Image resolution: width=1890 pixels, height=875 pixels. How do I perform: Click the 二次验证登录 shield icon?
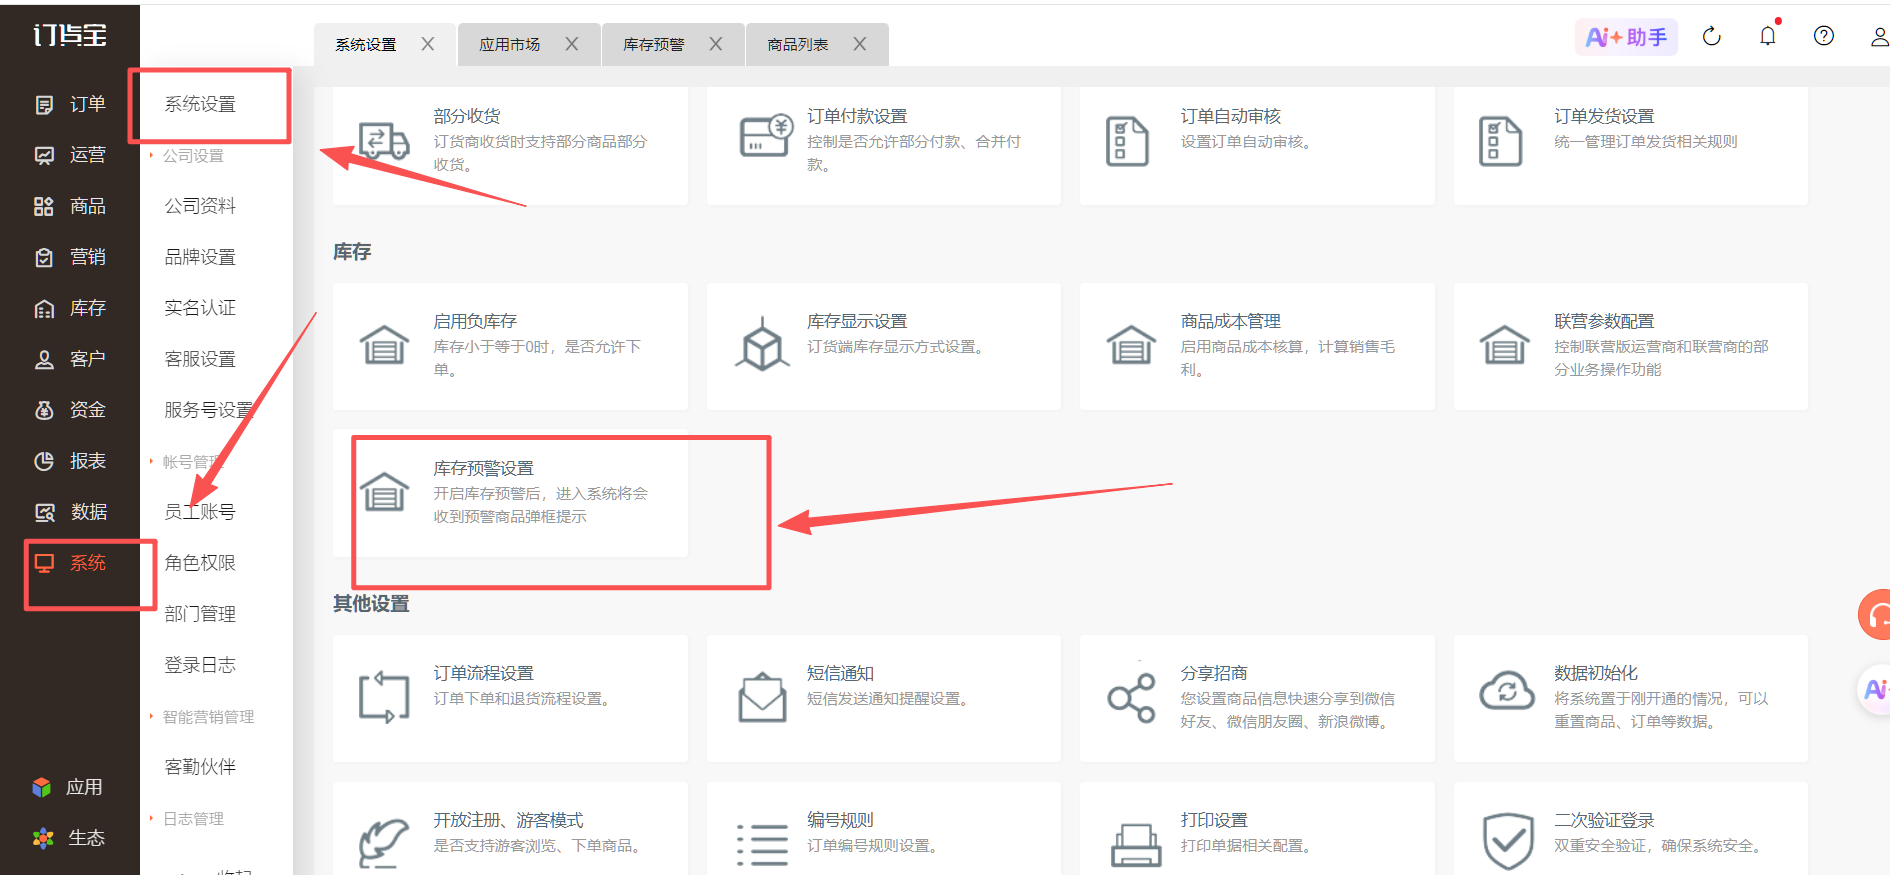pos(1508,841)
